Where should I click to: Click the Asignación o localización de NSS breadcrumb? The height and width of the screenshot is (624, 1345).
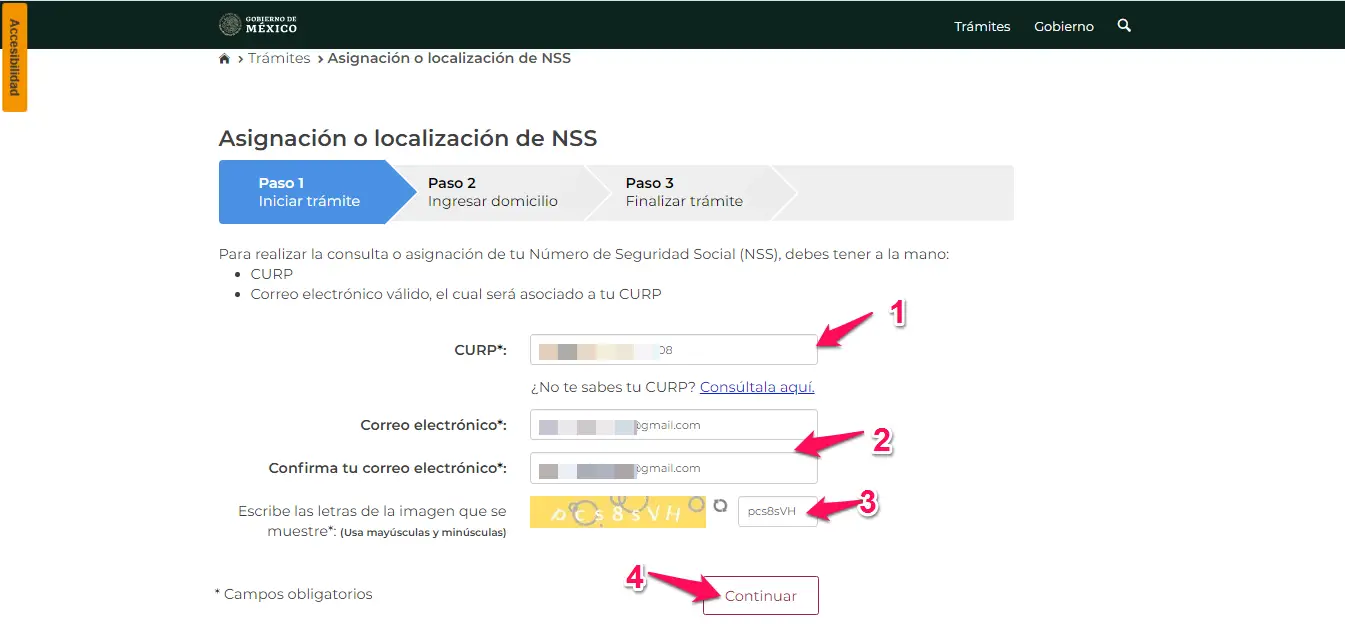pyautogui.click(x=449, y=59)
